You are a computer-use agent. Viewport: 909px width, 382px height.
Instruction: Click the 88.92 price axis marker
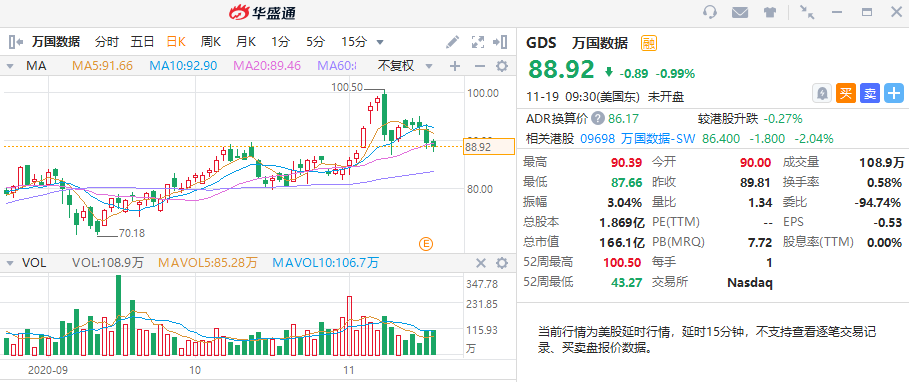pos(489,147)
